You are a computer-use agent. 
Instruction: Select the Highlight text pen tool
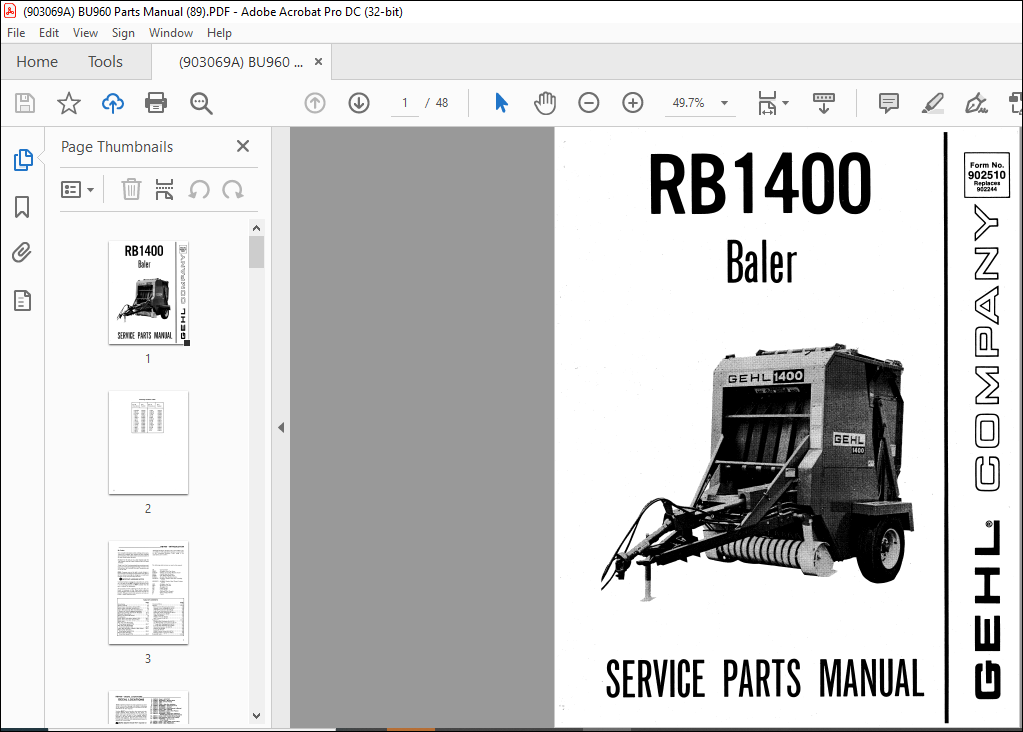(x=932, y=103)
